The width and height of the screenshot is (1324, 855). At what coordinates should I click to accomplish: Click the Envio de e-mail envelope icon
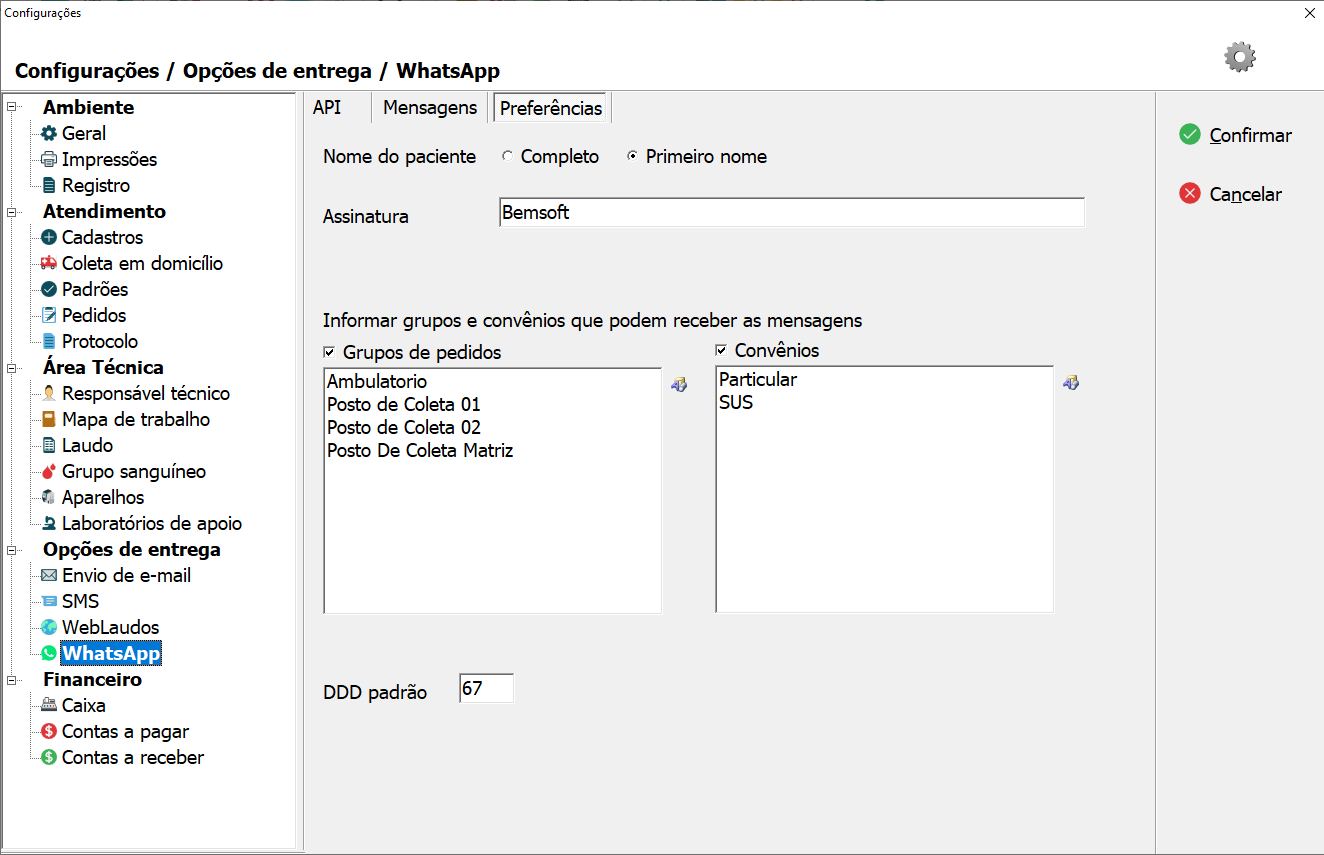49,575
